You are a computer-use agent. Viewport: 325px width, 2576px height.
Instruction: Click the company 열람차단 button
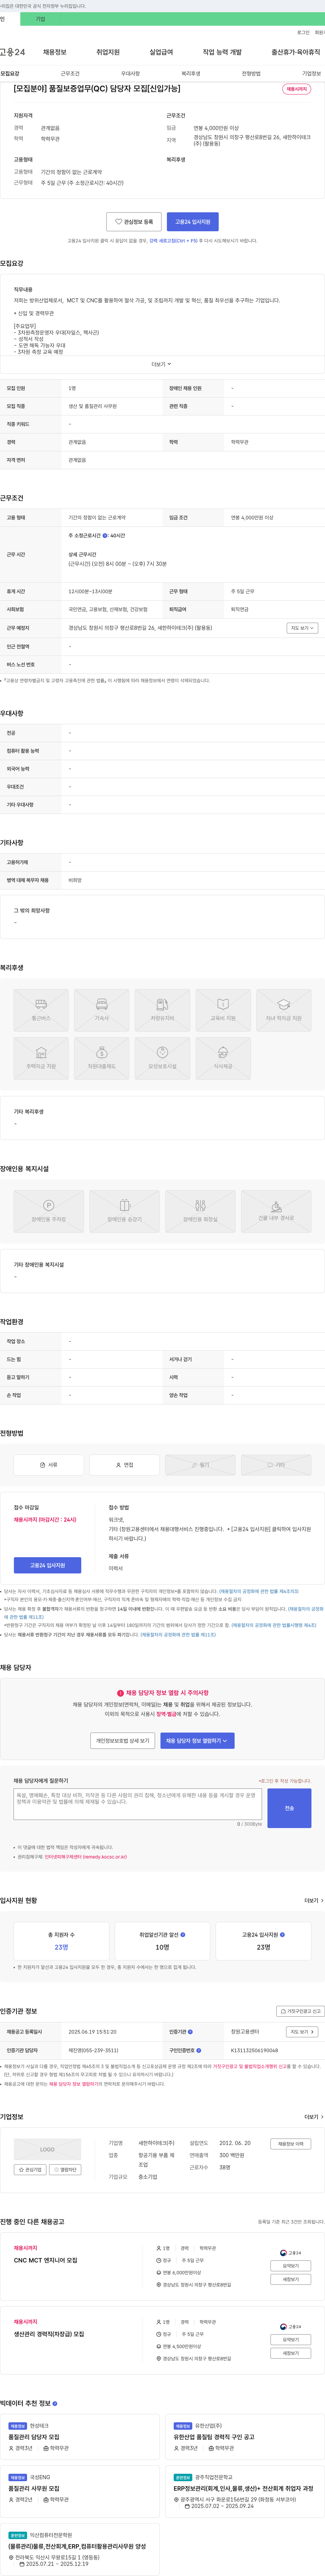coord(65,2170)
